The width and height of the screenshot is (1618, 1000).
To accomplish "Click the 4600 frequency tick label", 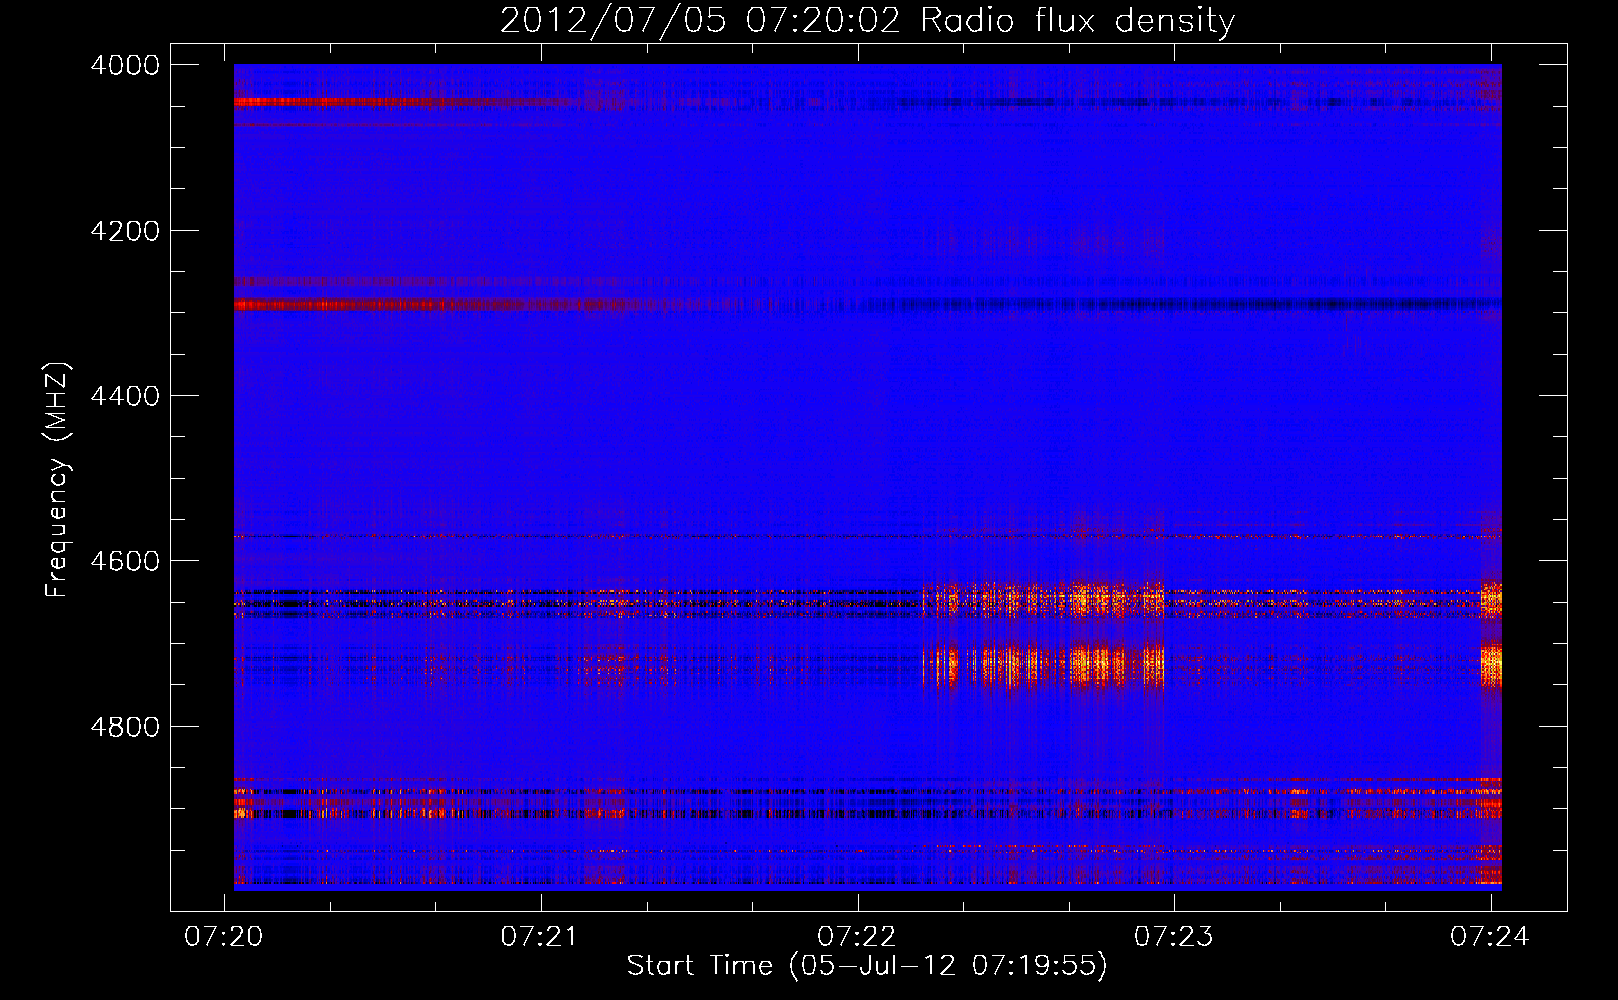I will coord(125,561).
